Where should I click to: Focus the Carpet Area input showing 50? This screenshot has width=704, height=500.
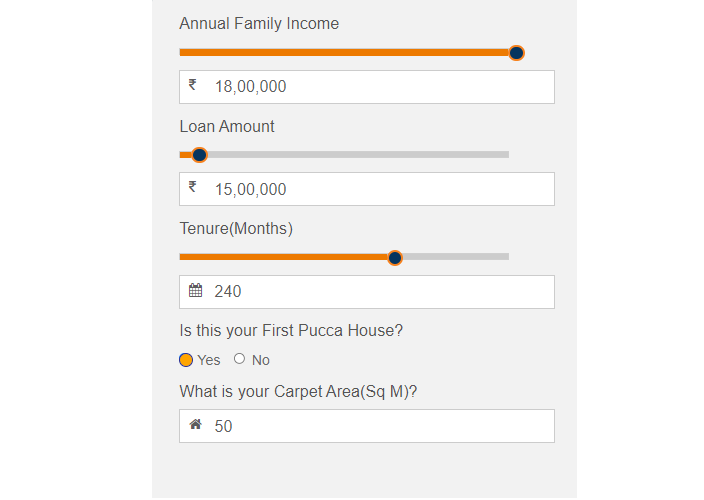point(367,426)
